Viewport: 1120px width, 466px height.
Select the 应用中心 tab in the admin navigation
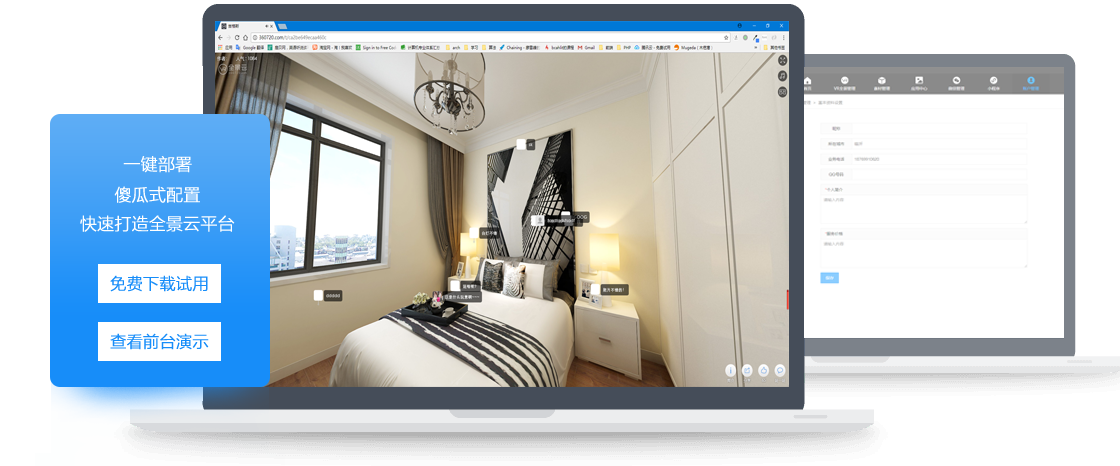[919, 84]
